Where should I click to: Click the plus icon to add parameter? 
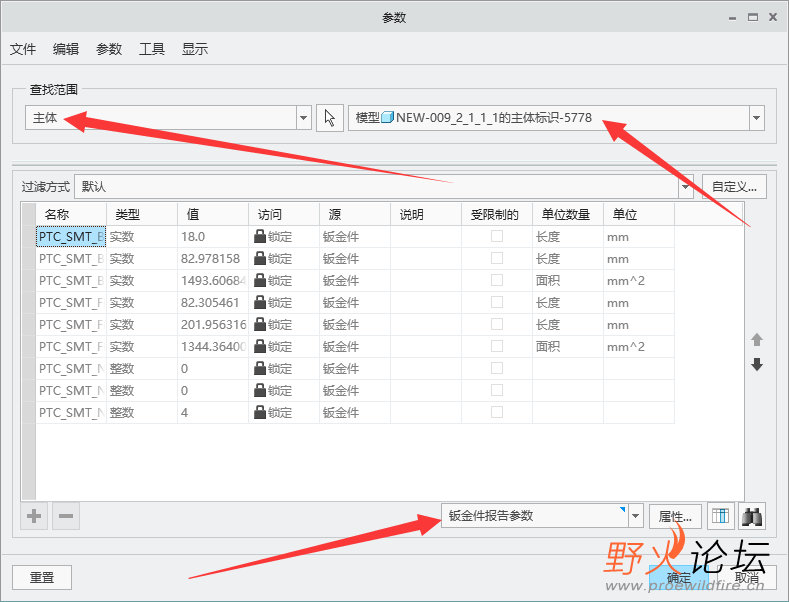(34, 516)
